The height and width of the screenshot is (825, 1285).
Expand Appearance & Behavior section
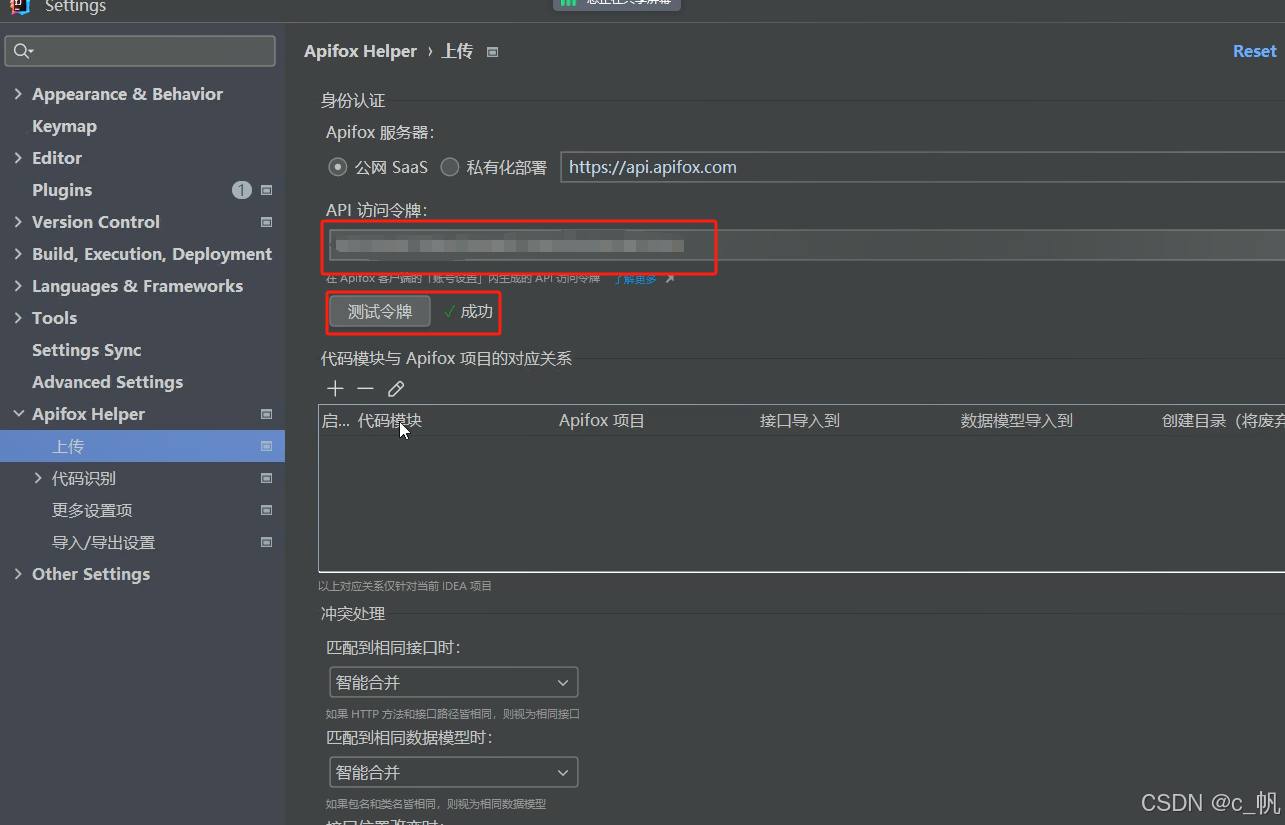(18, 94)
